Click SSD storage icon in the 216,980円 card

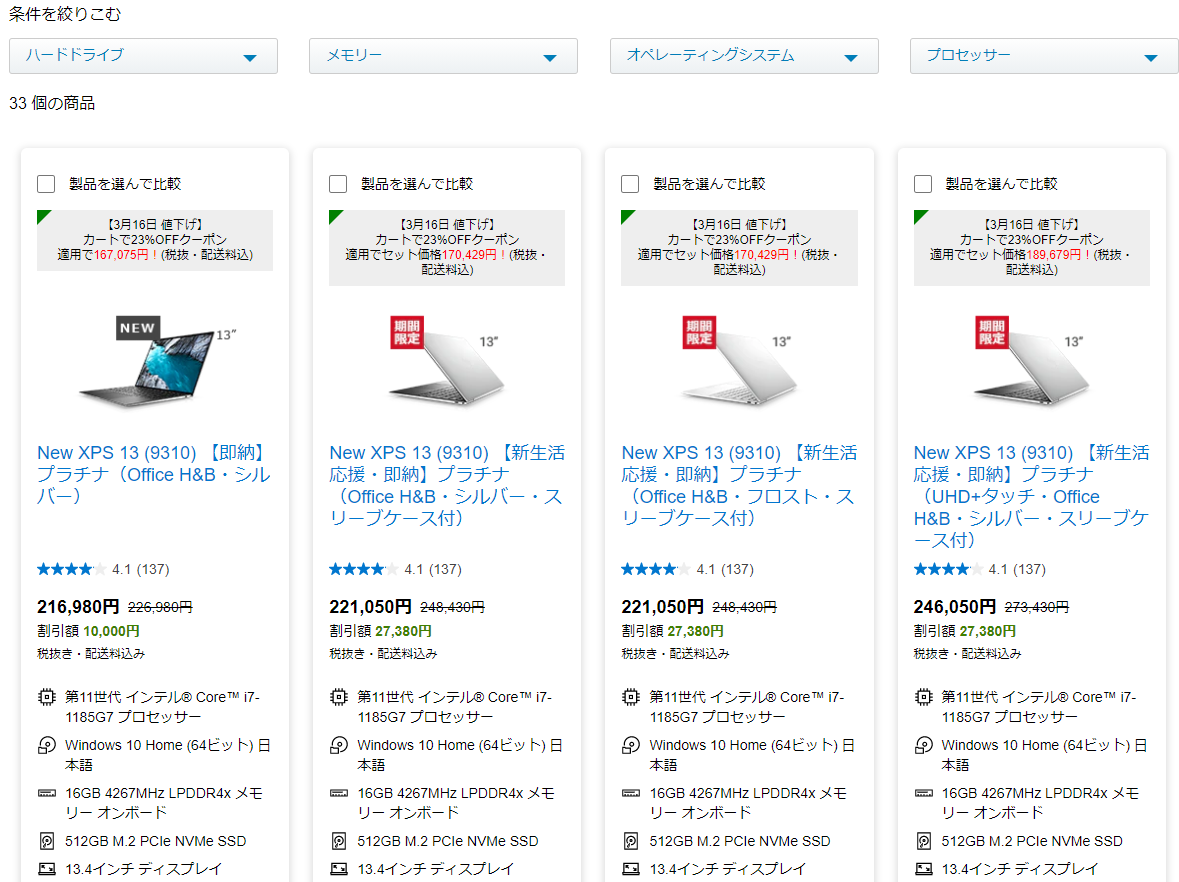47,841
